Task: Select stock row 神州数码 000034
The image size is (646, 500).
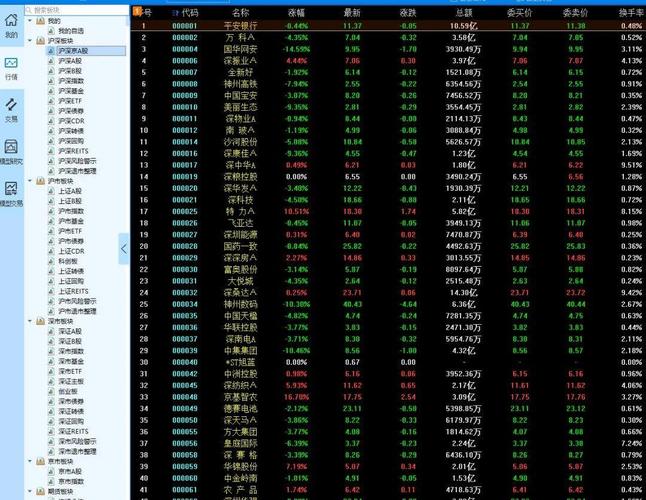Action: click(x=388, y=304)
